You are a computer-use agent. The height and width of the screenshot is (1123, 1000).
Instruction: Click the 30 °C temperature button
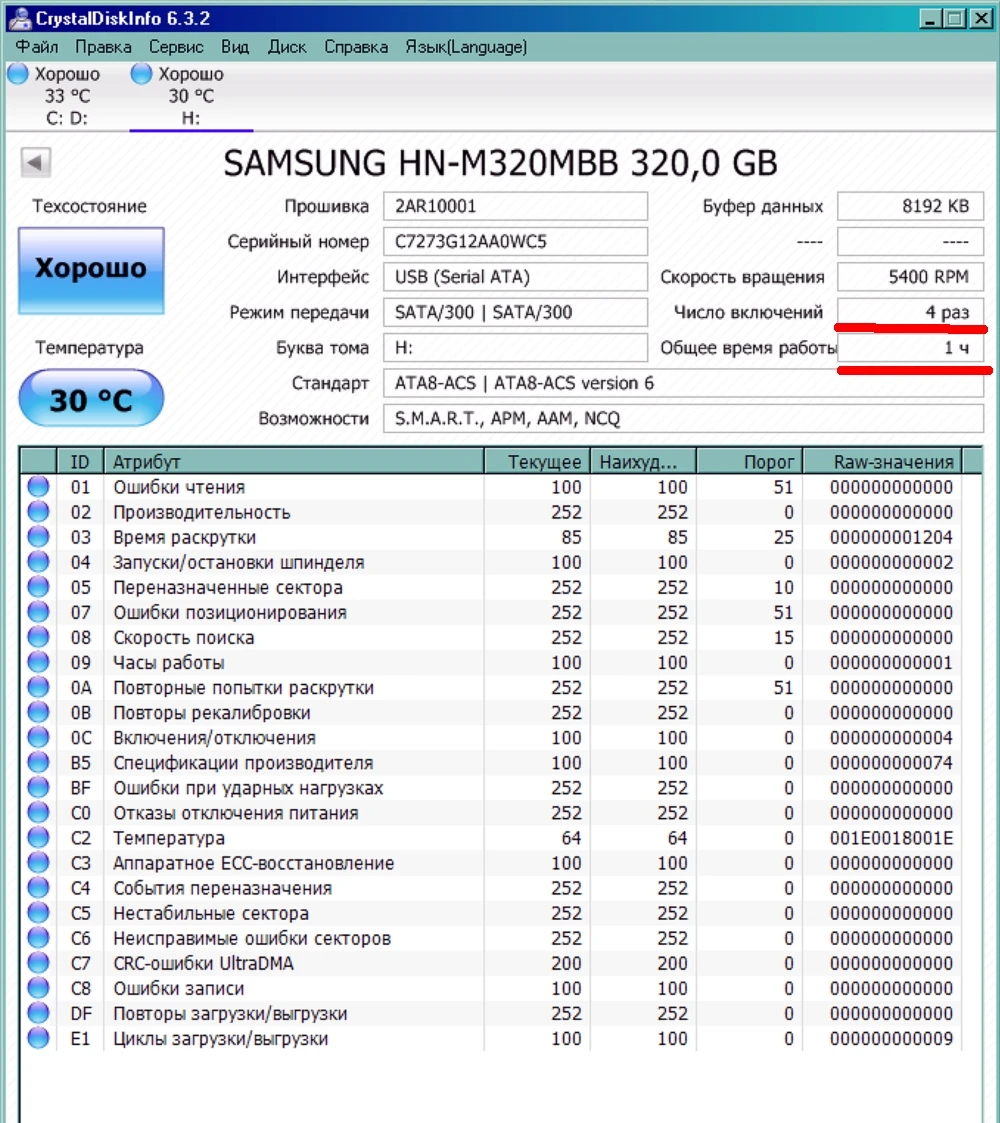click(91, 398)
